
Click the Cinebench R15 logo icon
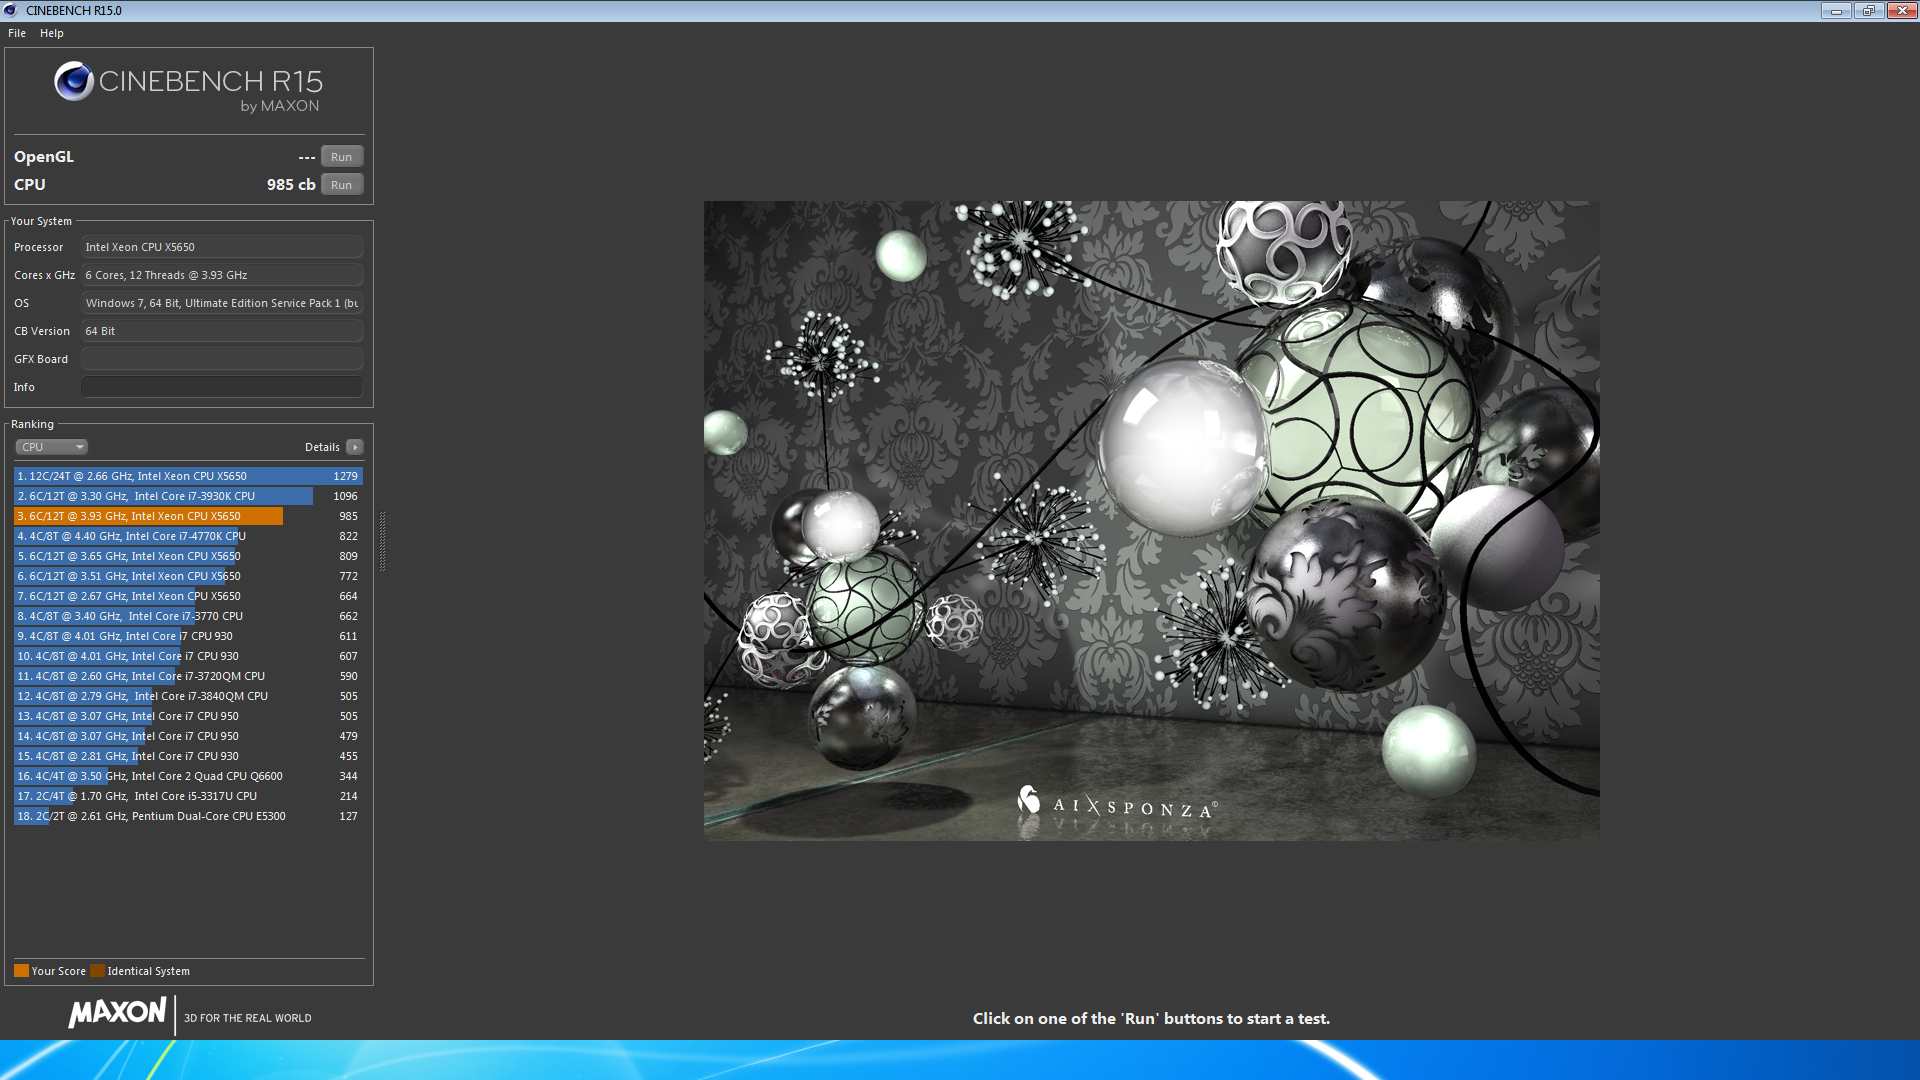tap(74, 81)
